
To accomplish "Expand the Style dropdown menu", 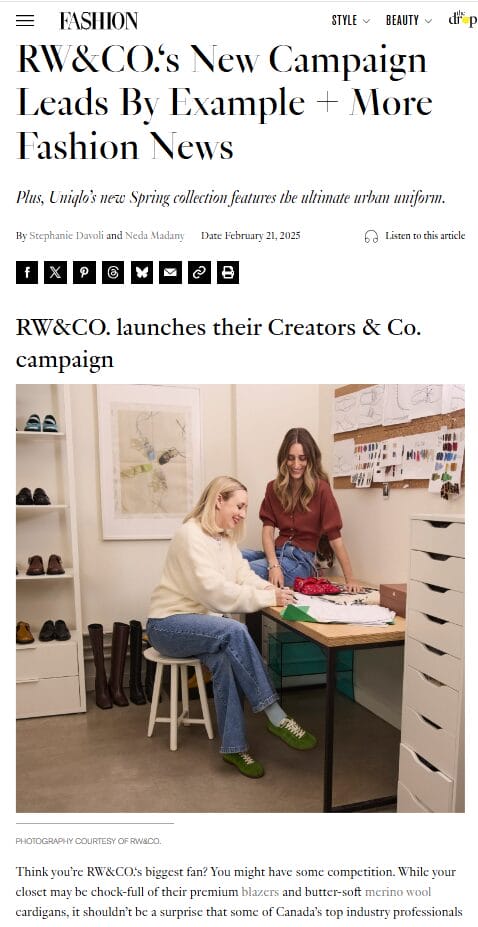I will [350, 21].
